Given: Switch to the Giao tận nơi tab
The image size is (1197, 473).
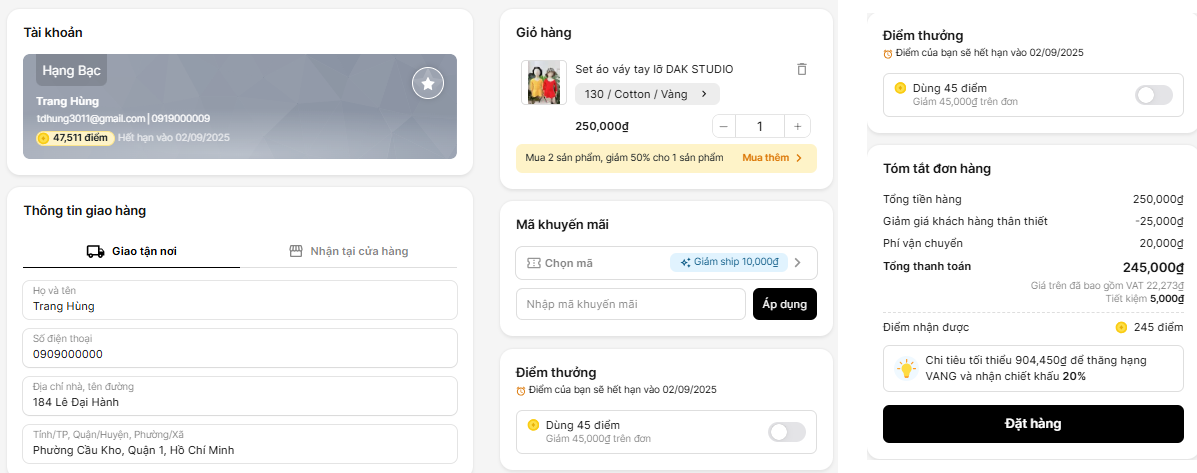Looking at the screenshot, I should 131,251.
